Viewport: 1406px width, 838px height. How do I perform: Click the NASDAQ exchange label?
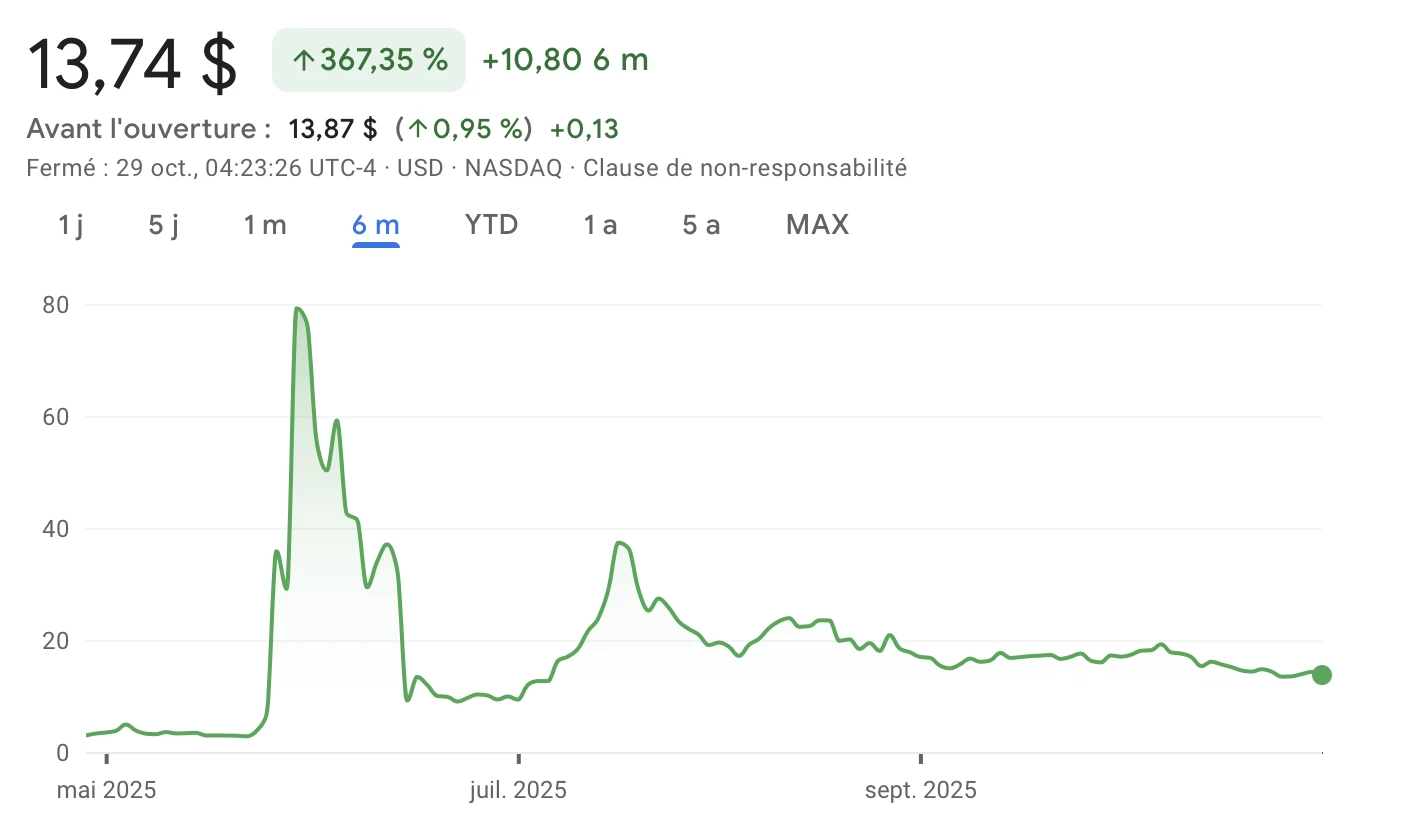click(511, 168)
